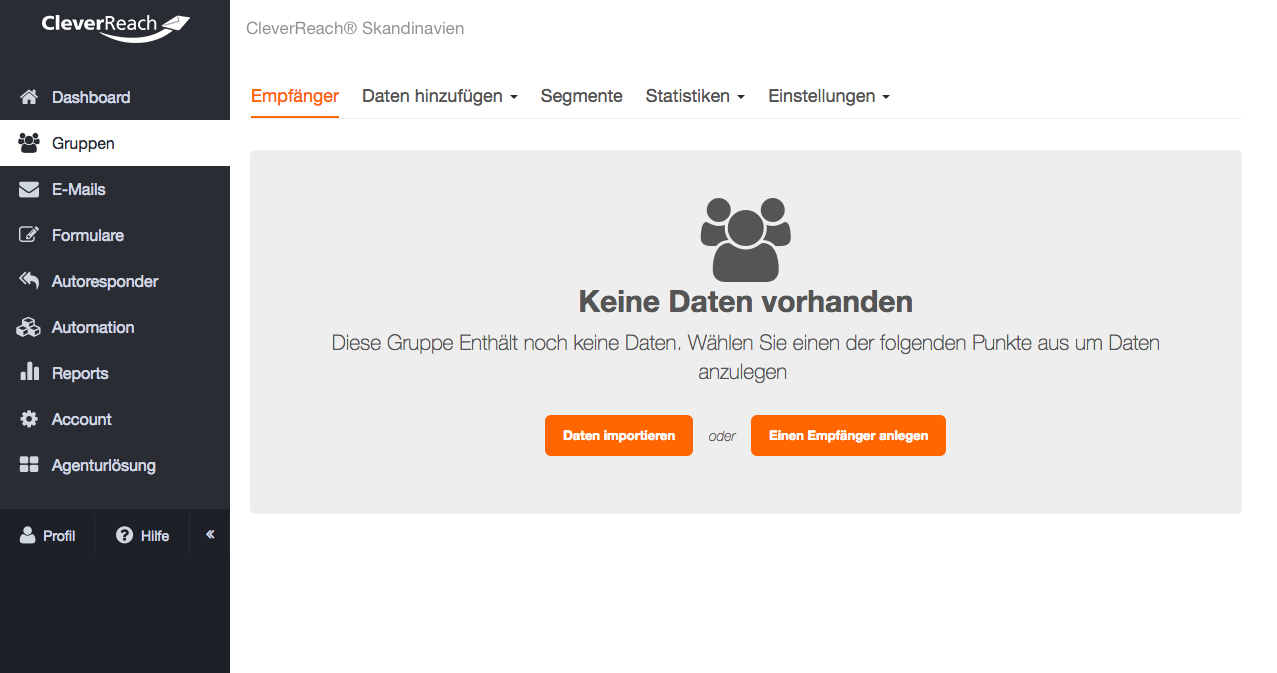Image resolution: width=1277 pixels, height=673 pixels.
Task: Expand the Einstellungen dropdown
Action: point(829,96)
